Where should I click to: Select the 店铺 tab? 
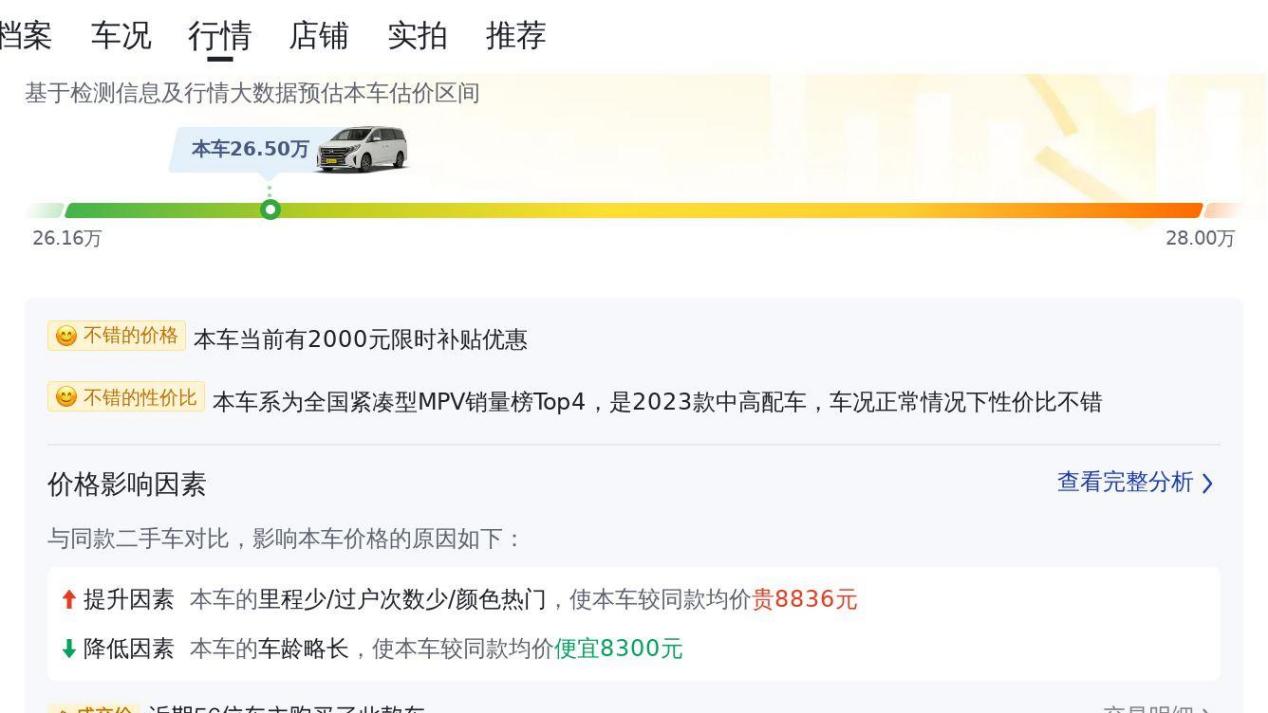tap(319, 36)
